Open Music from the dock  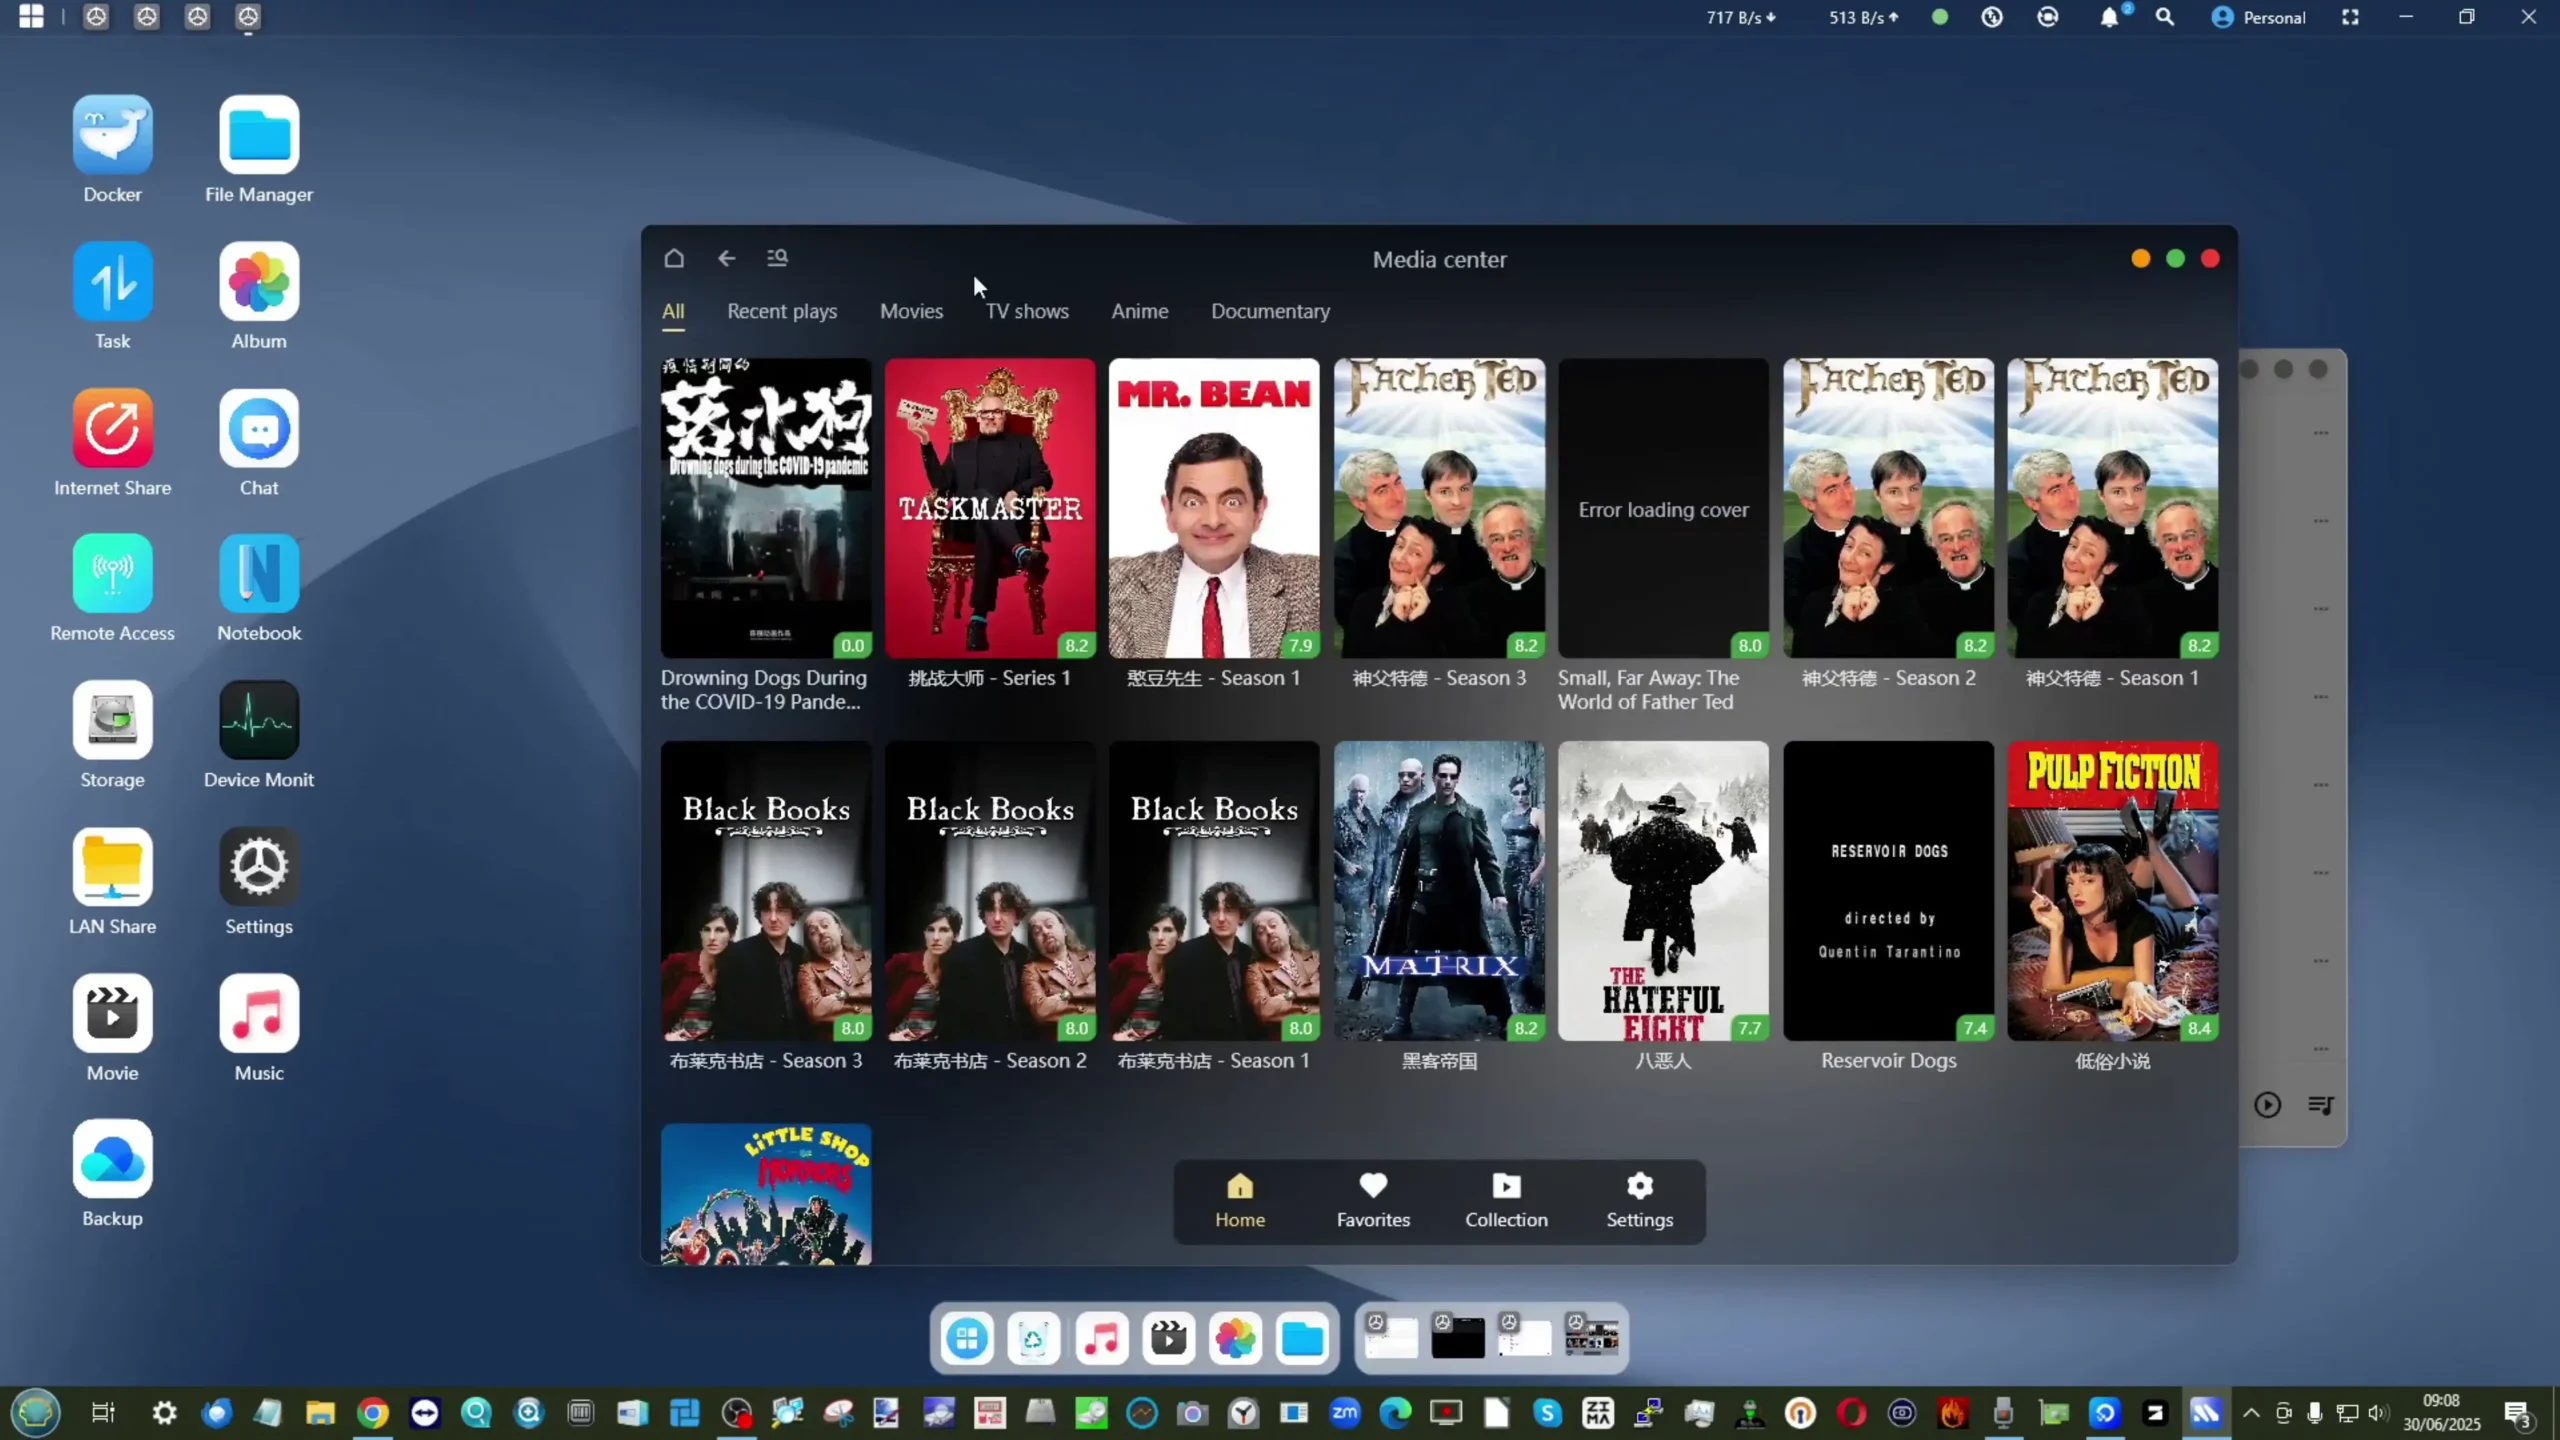1101,1338
